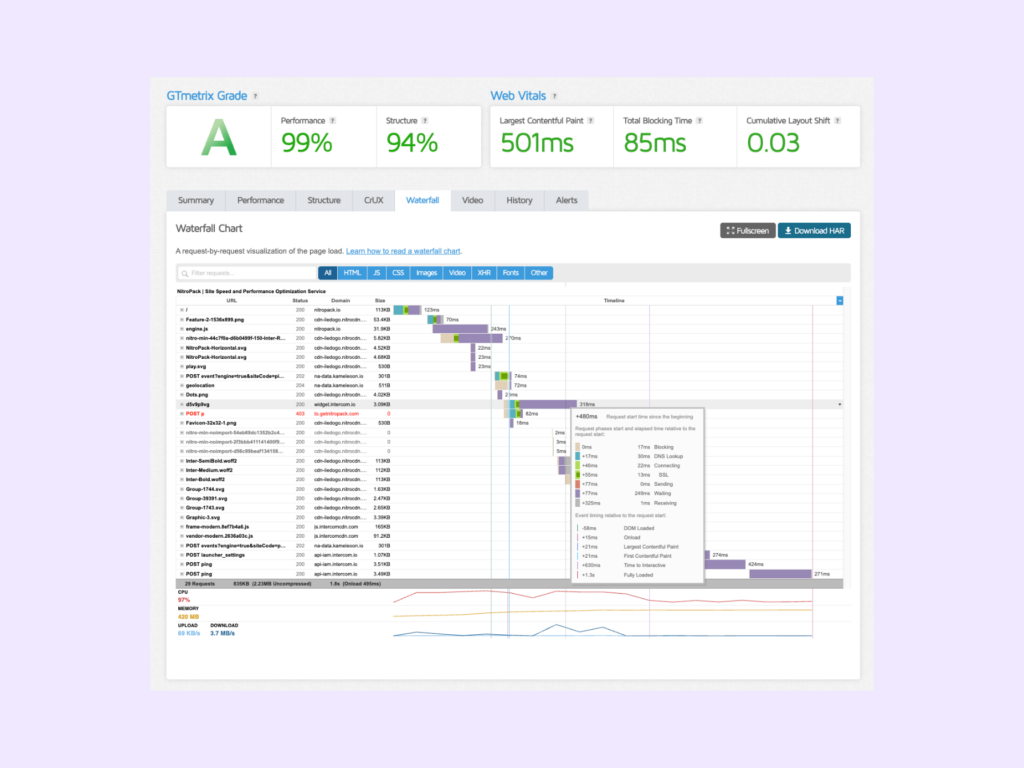Click the Group-39391.svg row name
The height and width of the screenshot is (768, 1024).
[x=206, y=498]
